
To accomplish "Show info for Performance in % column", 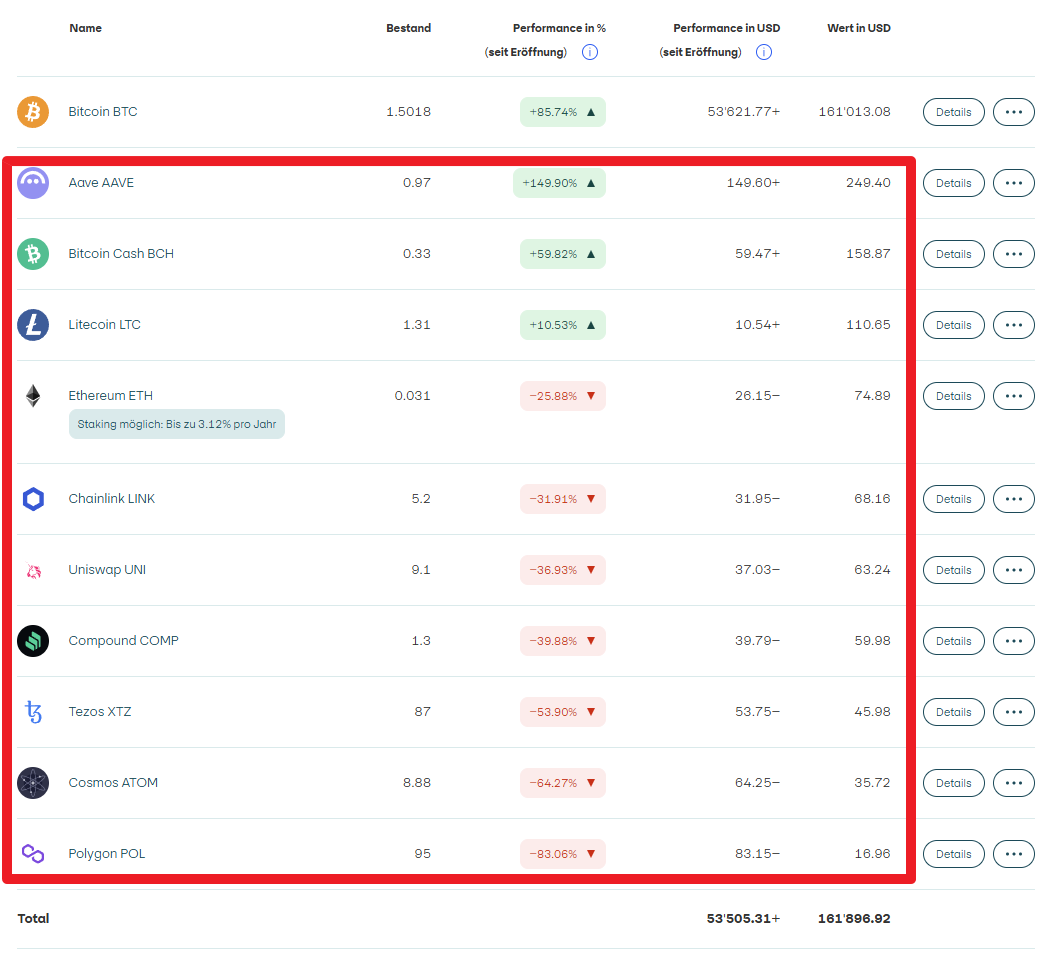I will pyautogui.click(x=590, y=52).
